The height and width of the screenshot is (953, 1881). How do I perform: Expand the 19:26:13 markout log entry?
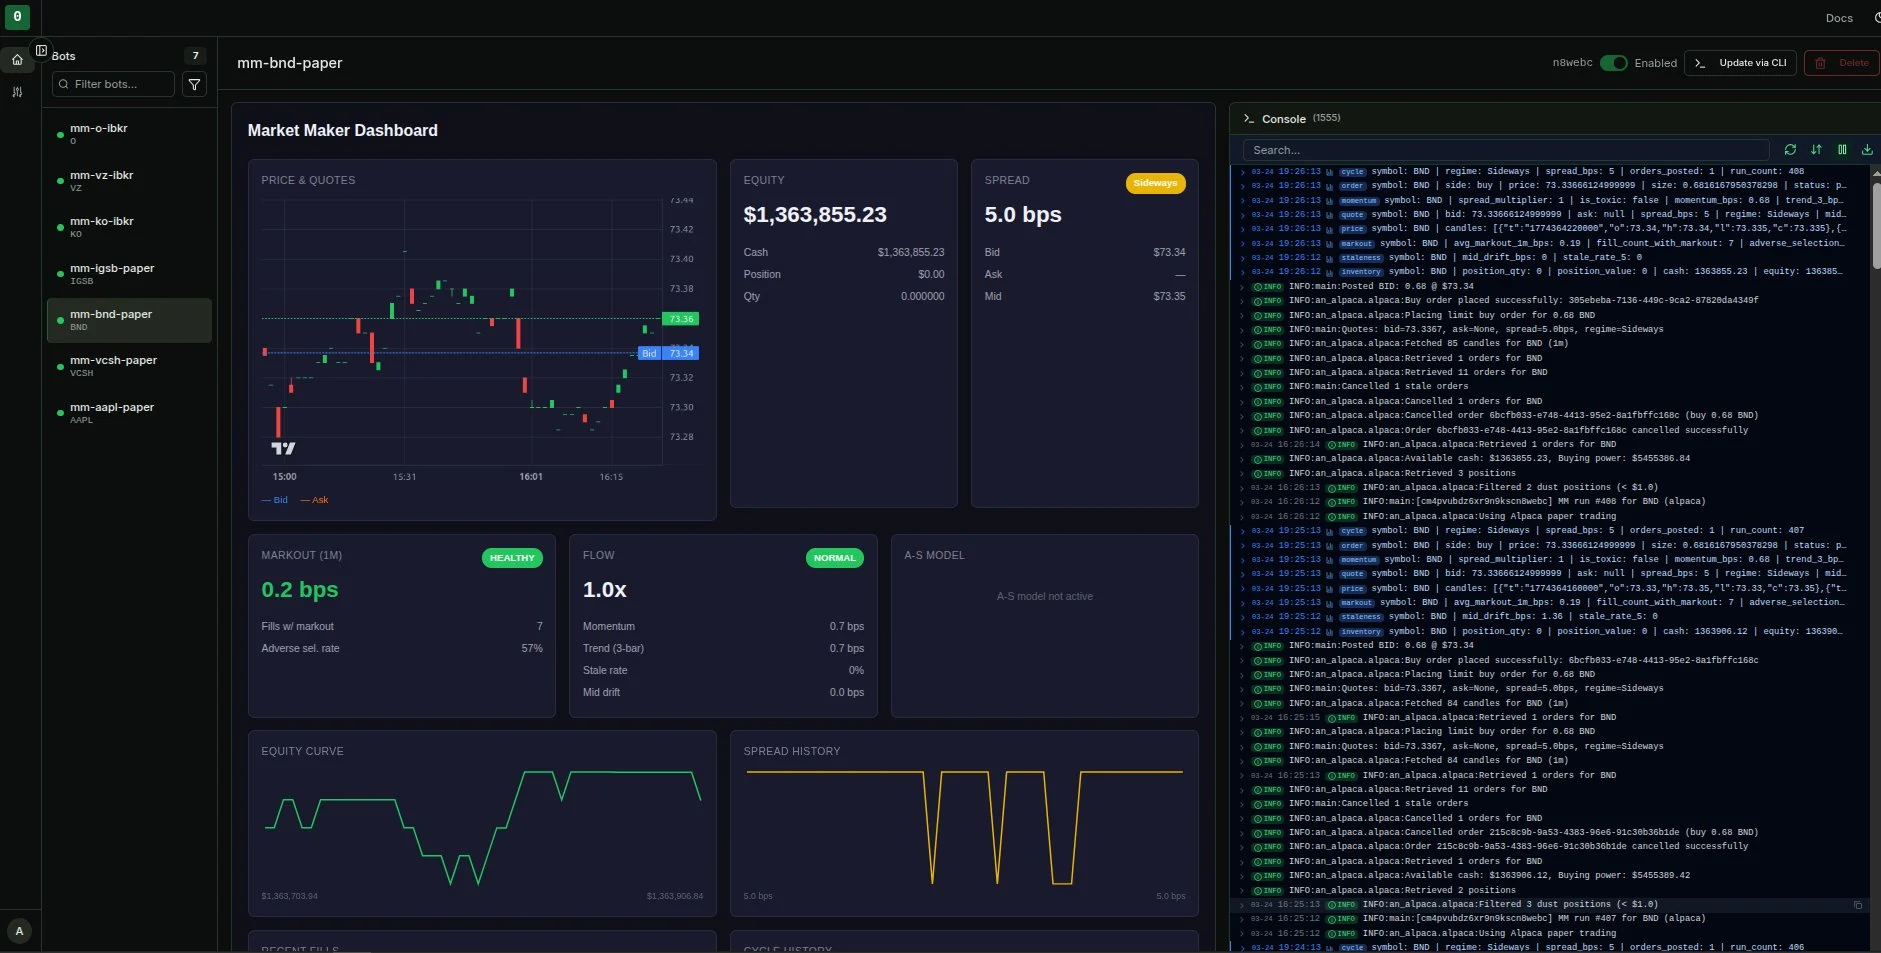1242,243
